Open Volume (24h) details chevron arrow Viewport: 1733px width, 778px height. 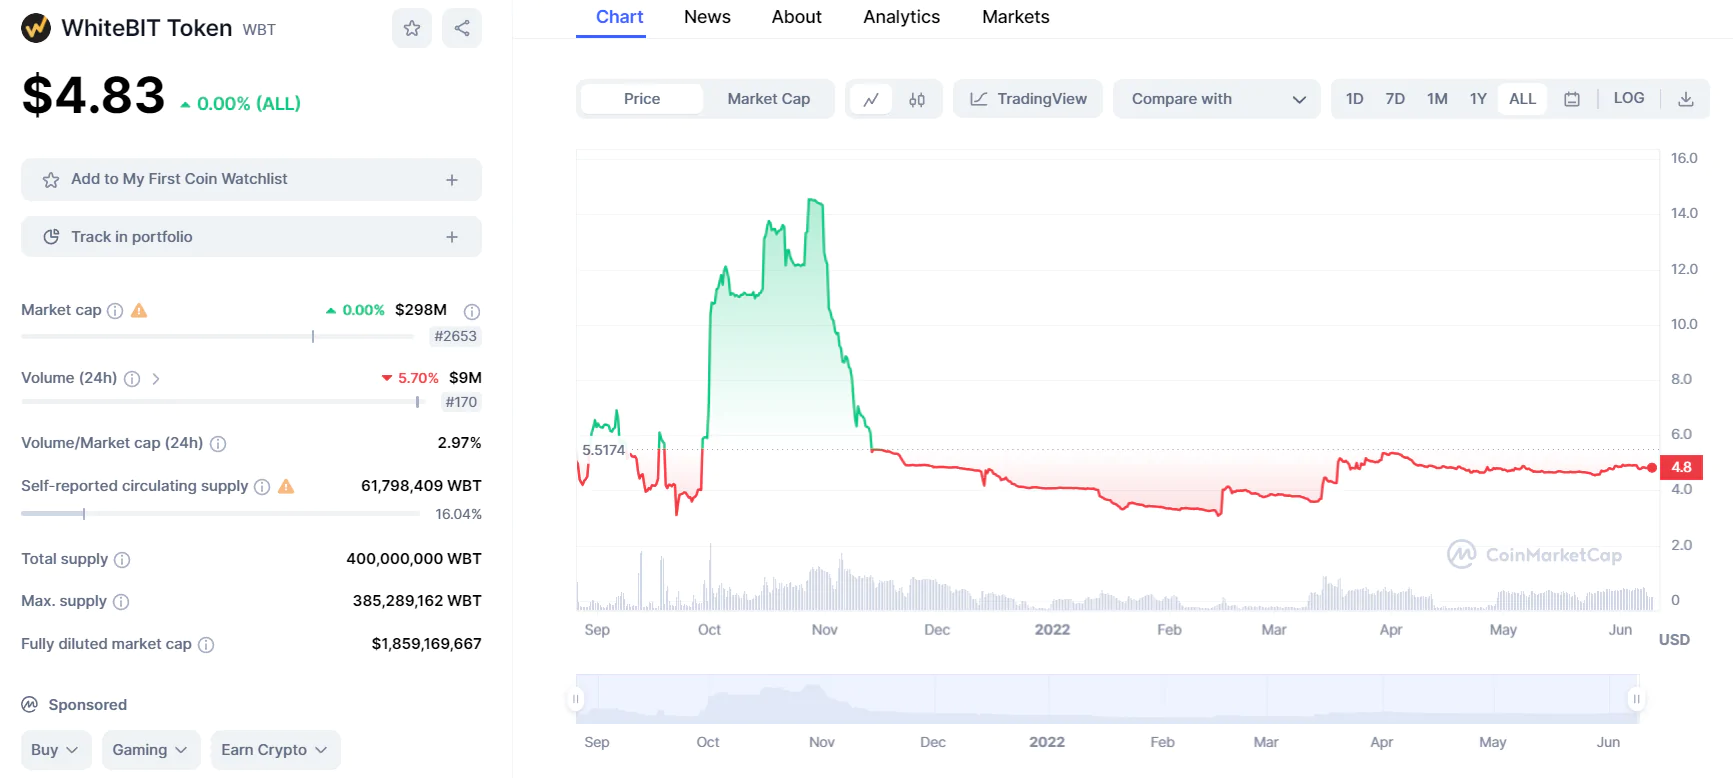click(156, 379)
